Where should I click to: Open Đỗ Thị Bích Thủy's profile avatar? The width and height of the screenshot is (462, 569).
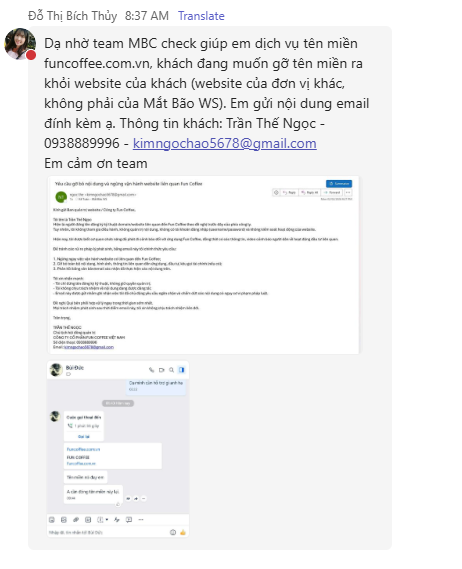pyautogui.click(x=20, y=44)
